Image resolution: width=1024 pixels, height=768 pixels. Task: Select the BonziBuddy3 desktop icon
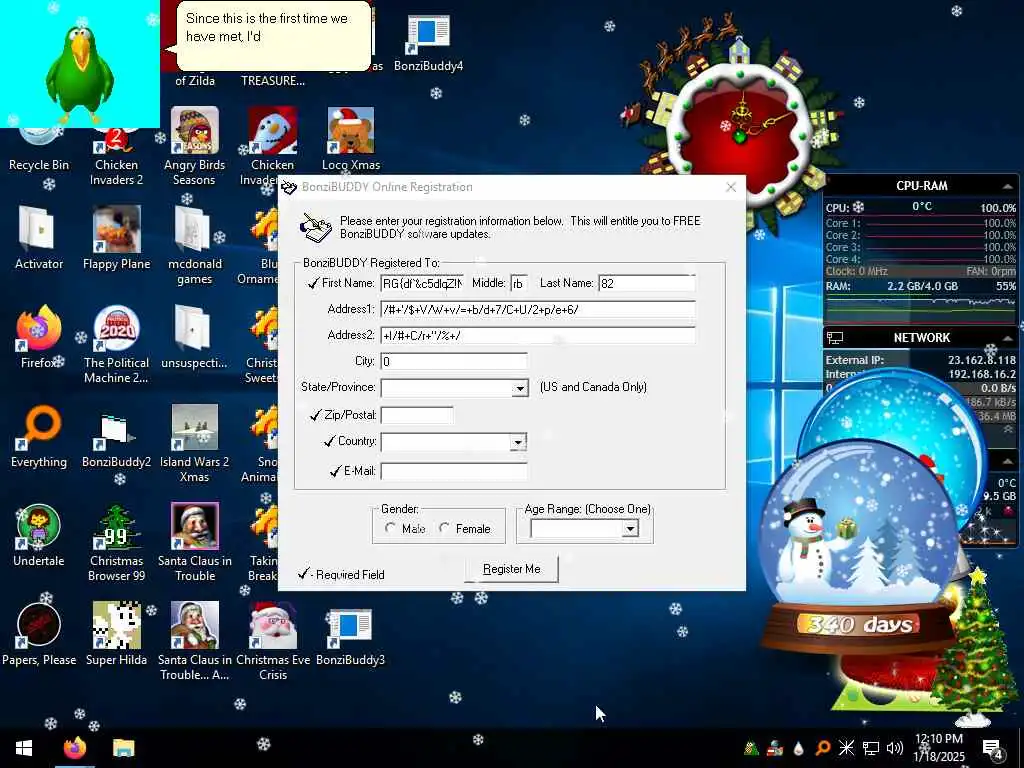click(351, 637)
